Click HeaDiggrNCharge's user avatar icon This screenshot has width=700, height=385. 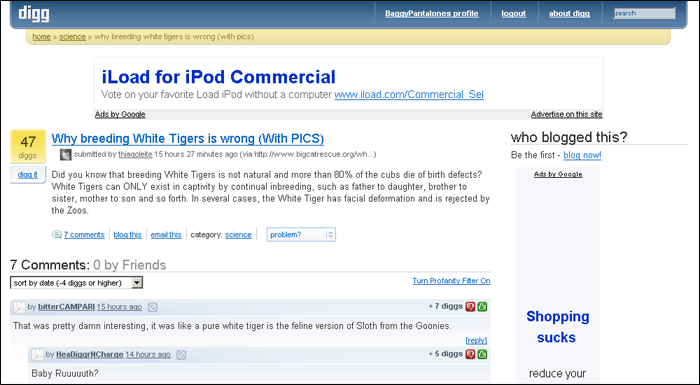[x=38, y=355]
